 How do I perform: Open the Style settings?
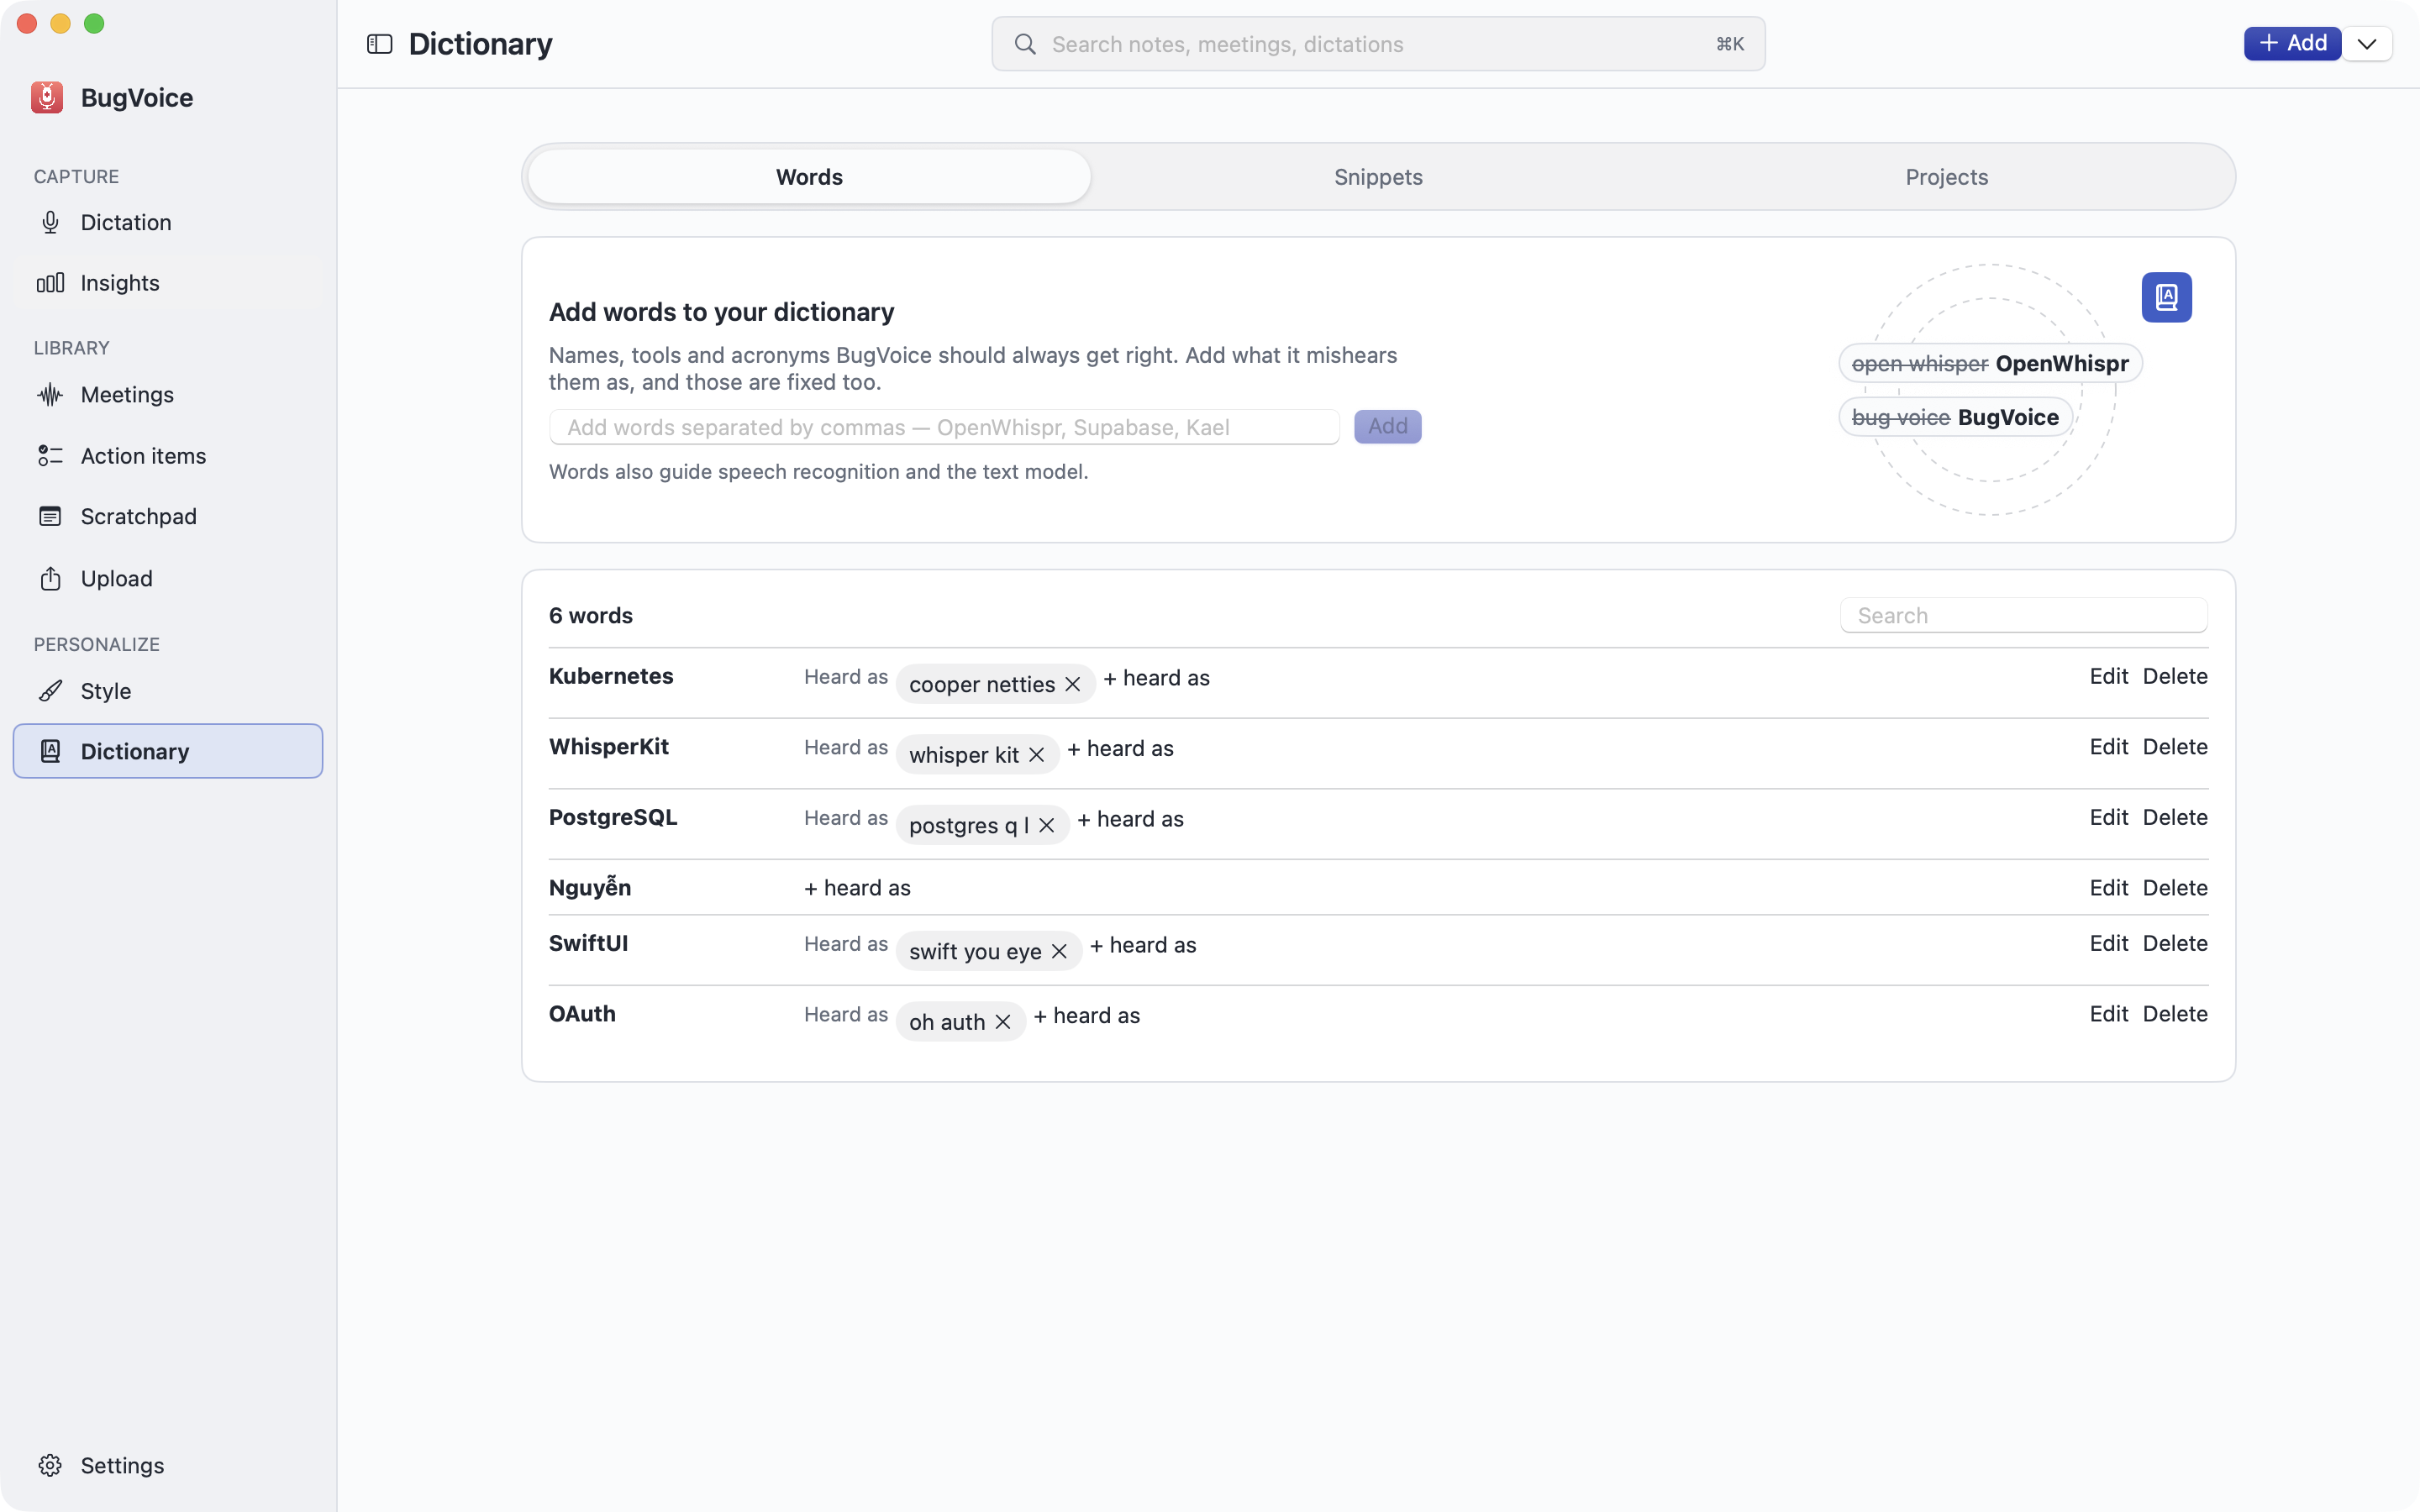pos(168,691)
